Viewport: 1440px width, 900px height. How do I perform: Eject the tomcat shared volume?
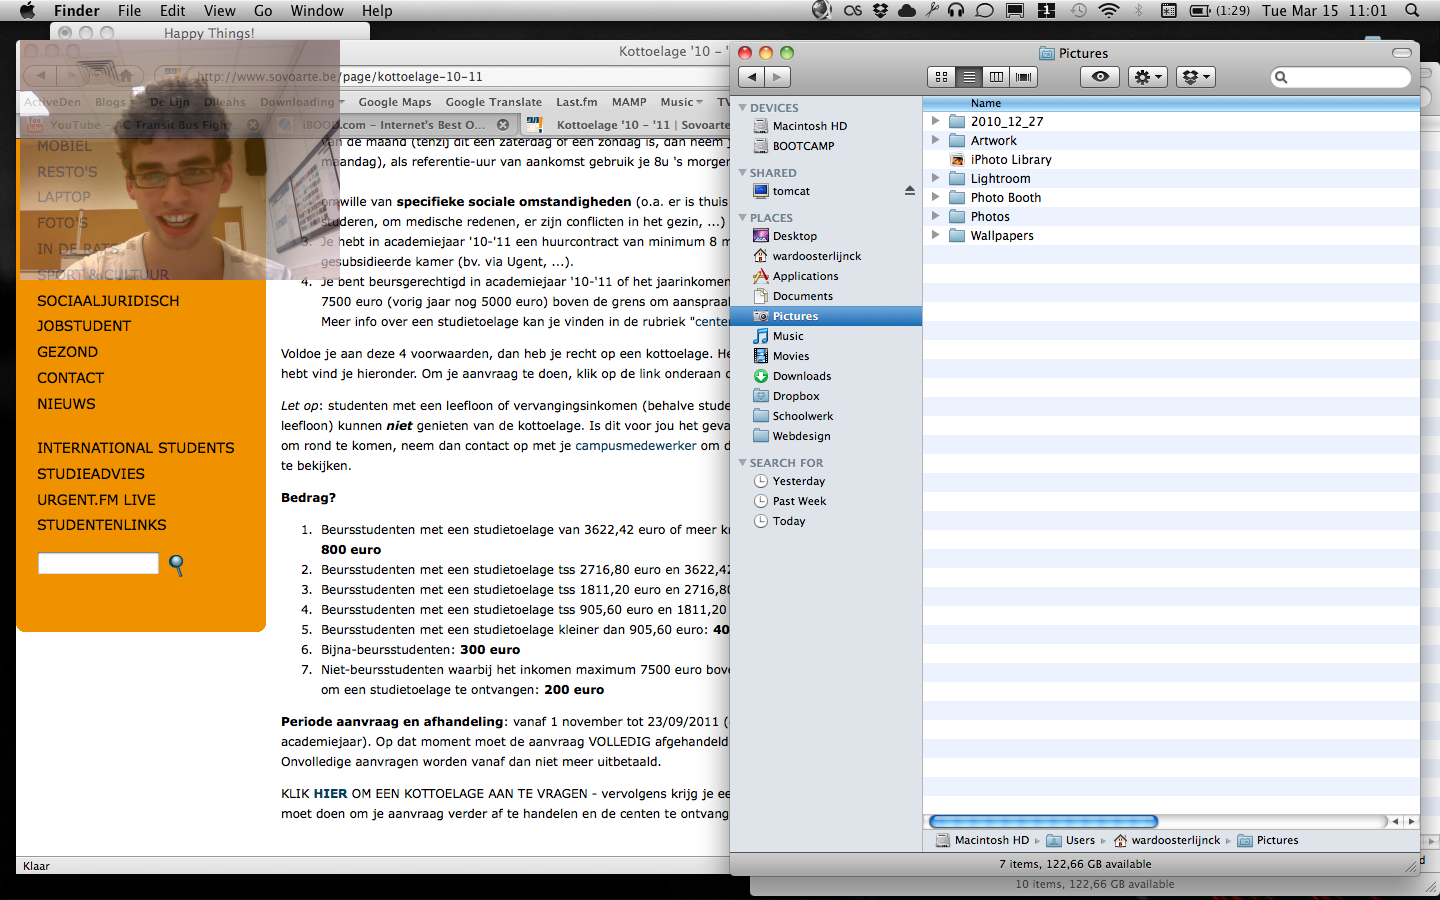point(910,191)
